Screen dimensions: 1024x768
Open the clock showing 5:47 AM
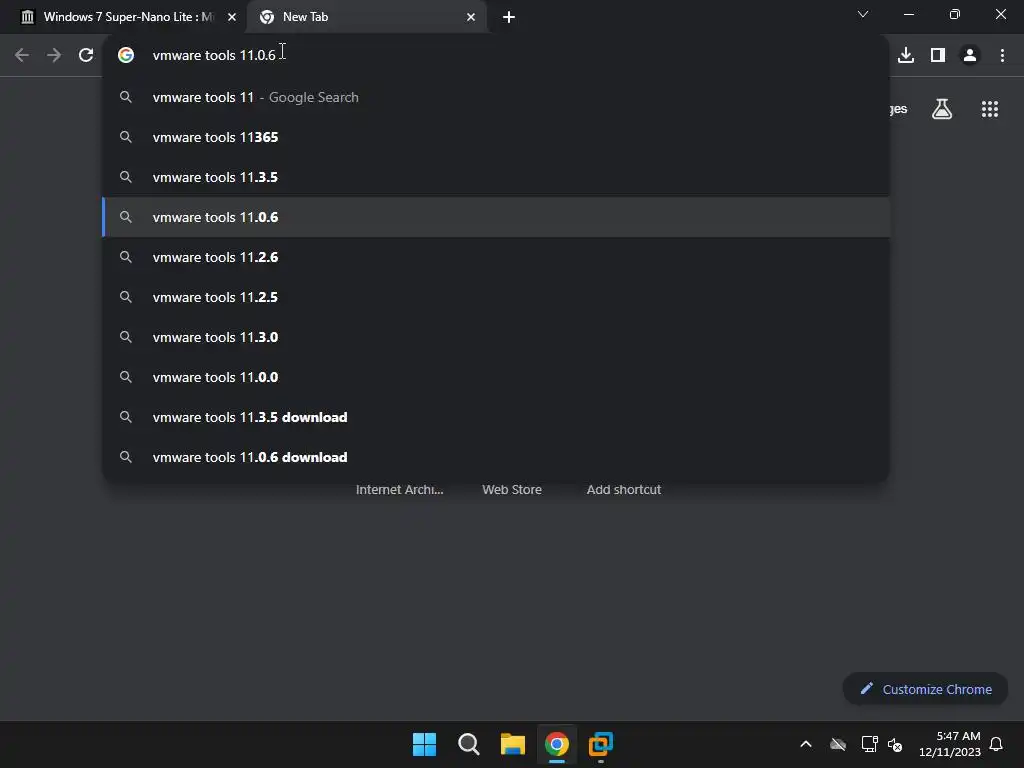click(950, 744)
